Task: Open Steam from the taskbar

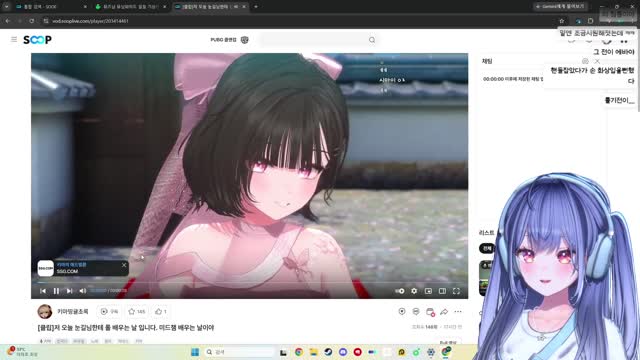Action: tap(328, 352)
